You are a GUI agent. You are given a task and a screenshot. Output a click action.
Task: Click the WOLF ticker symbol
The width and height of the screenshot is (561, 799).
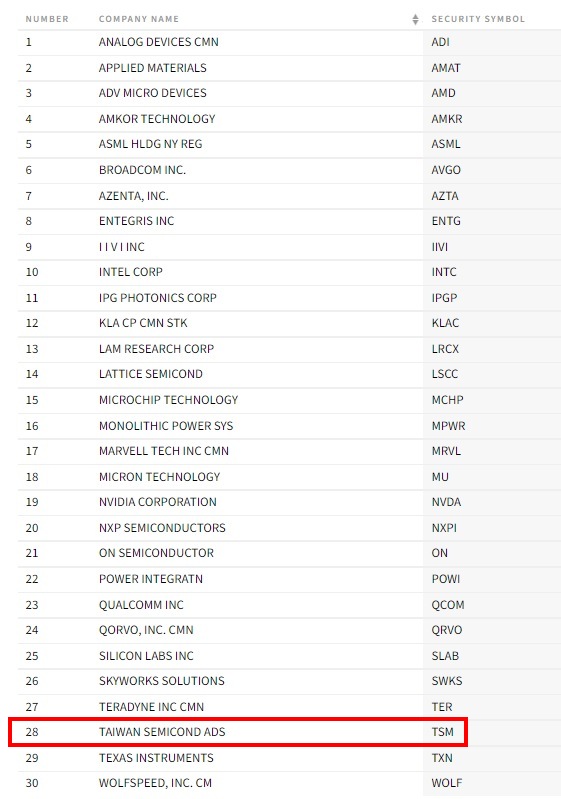(447, 783)
